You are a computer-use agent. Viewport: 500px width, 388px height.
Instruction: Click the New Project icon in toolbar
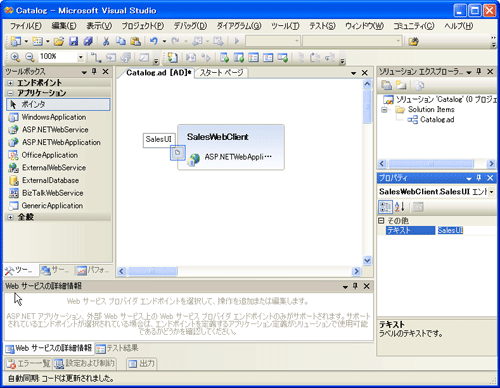coord(15,41)
